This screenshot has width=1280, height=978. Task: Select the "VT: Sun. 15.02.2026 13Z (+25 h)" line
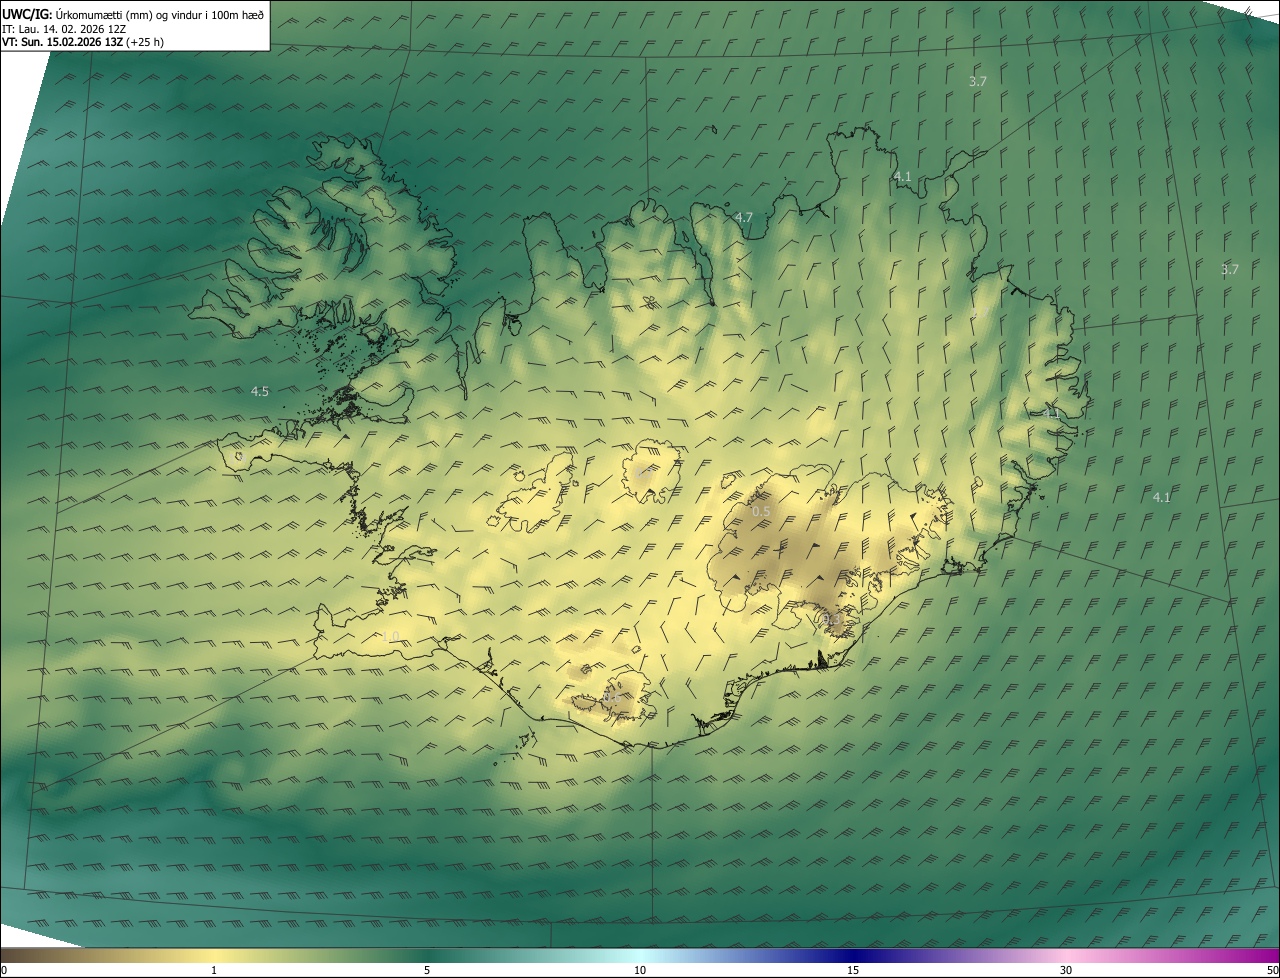point(83,42)
